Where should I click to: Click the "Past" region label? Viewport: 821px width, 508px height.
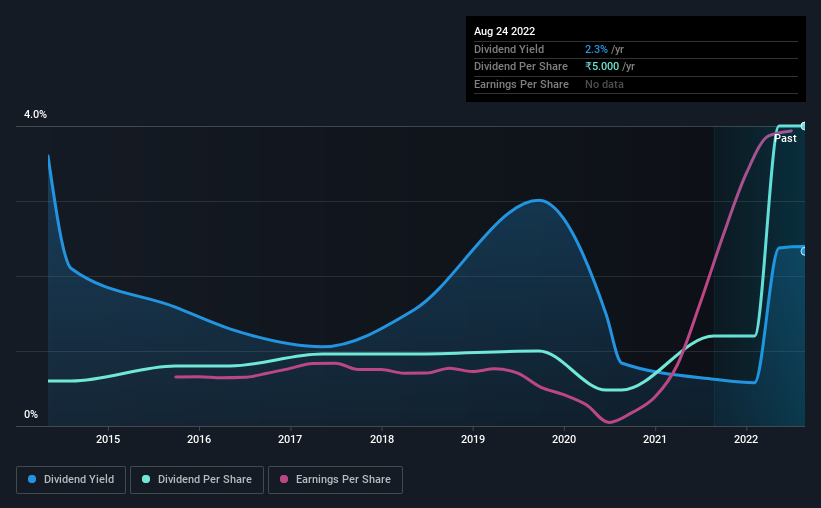point(786,139)
